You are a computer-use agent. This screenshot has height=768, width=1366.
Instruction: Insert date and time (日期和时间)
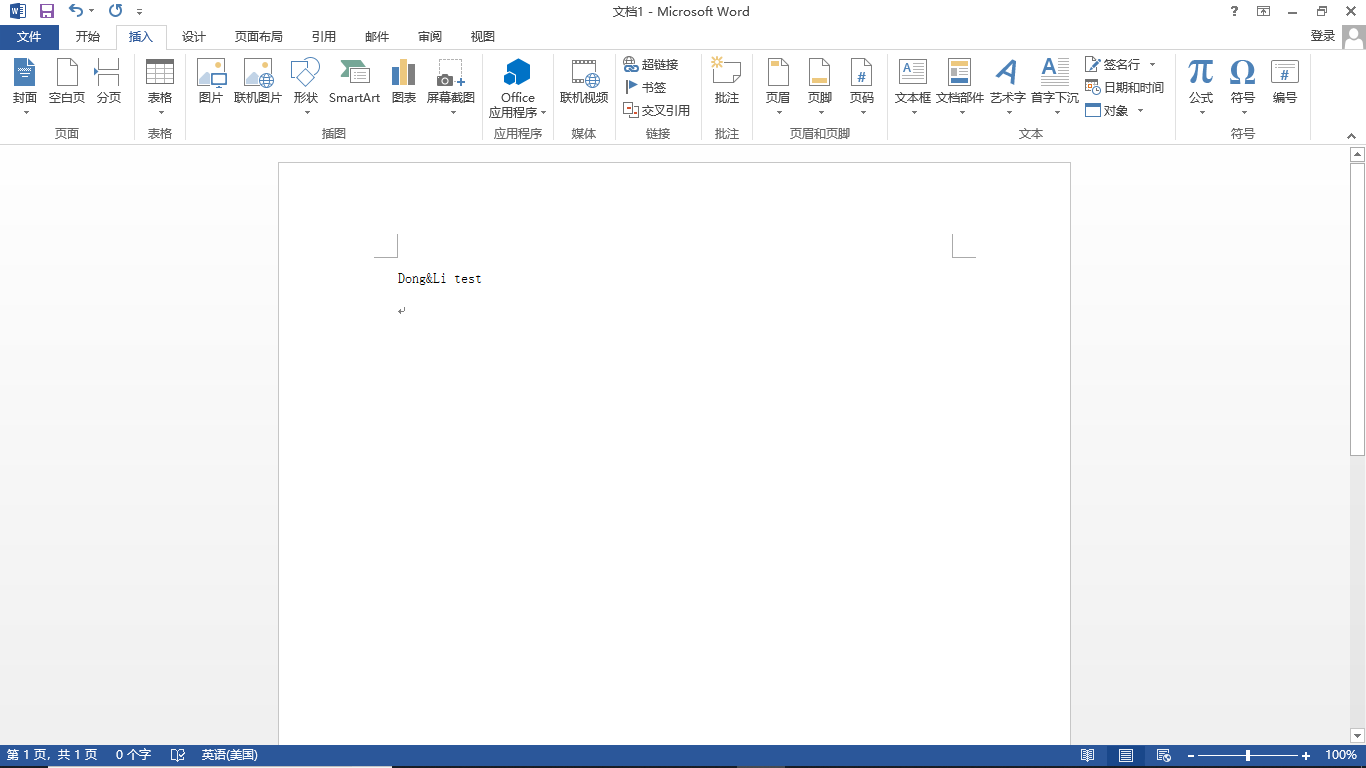1125,87
